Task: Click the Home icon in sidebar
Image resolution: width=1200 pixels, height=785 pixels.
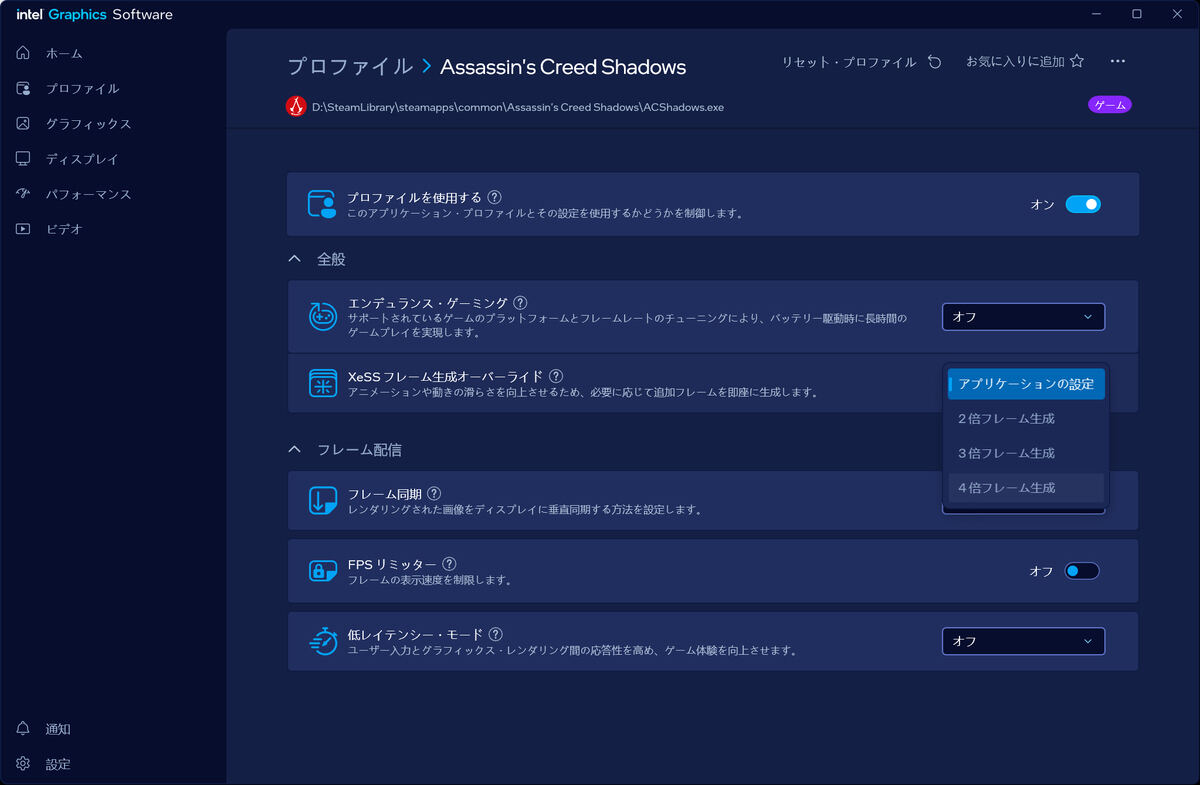Action: click(23, 53)
